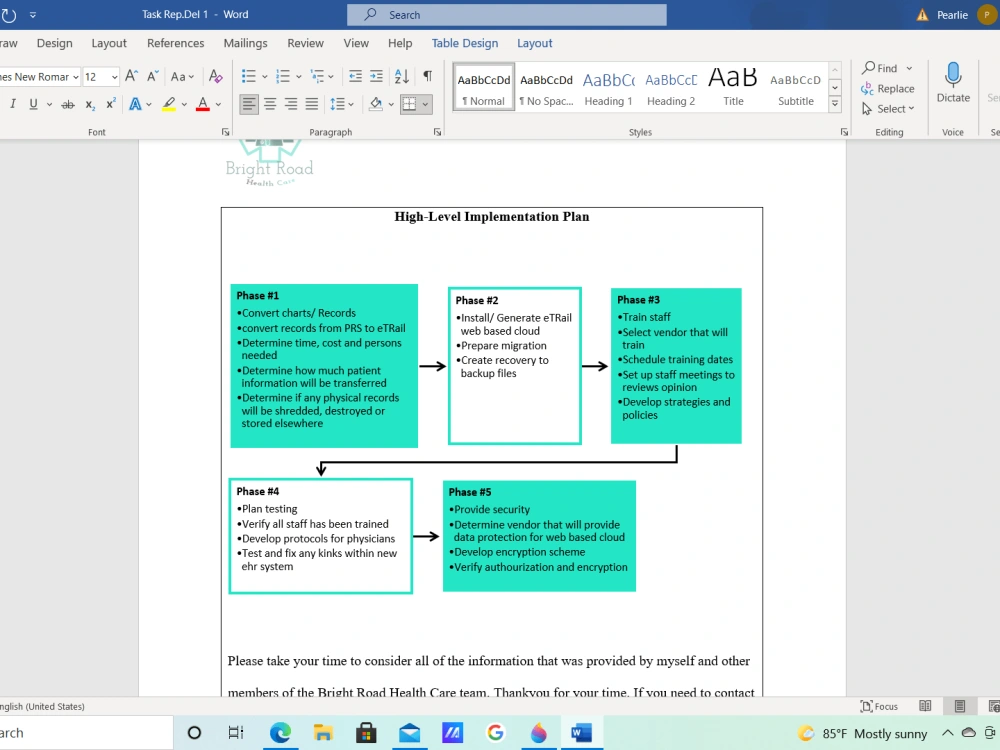Screen dimensions: 1000x750
Task: Sort the selected text alphabetically
Action: (x=402, y=77)
